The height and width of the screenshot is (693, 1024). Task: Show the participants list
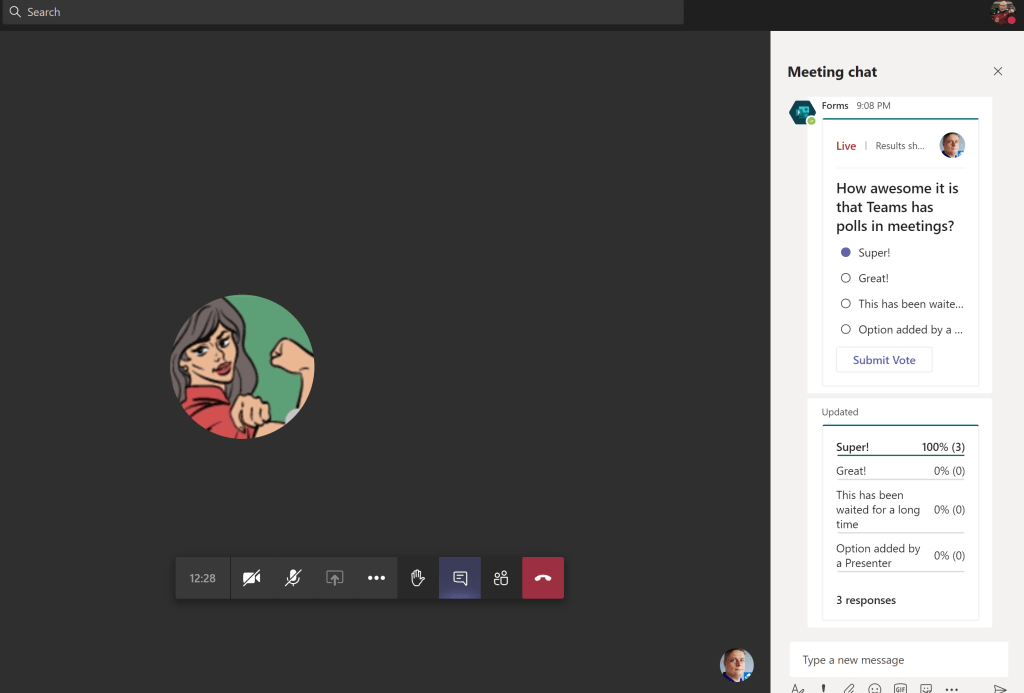coord(501,578)
